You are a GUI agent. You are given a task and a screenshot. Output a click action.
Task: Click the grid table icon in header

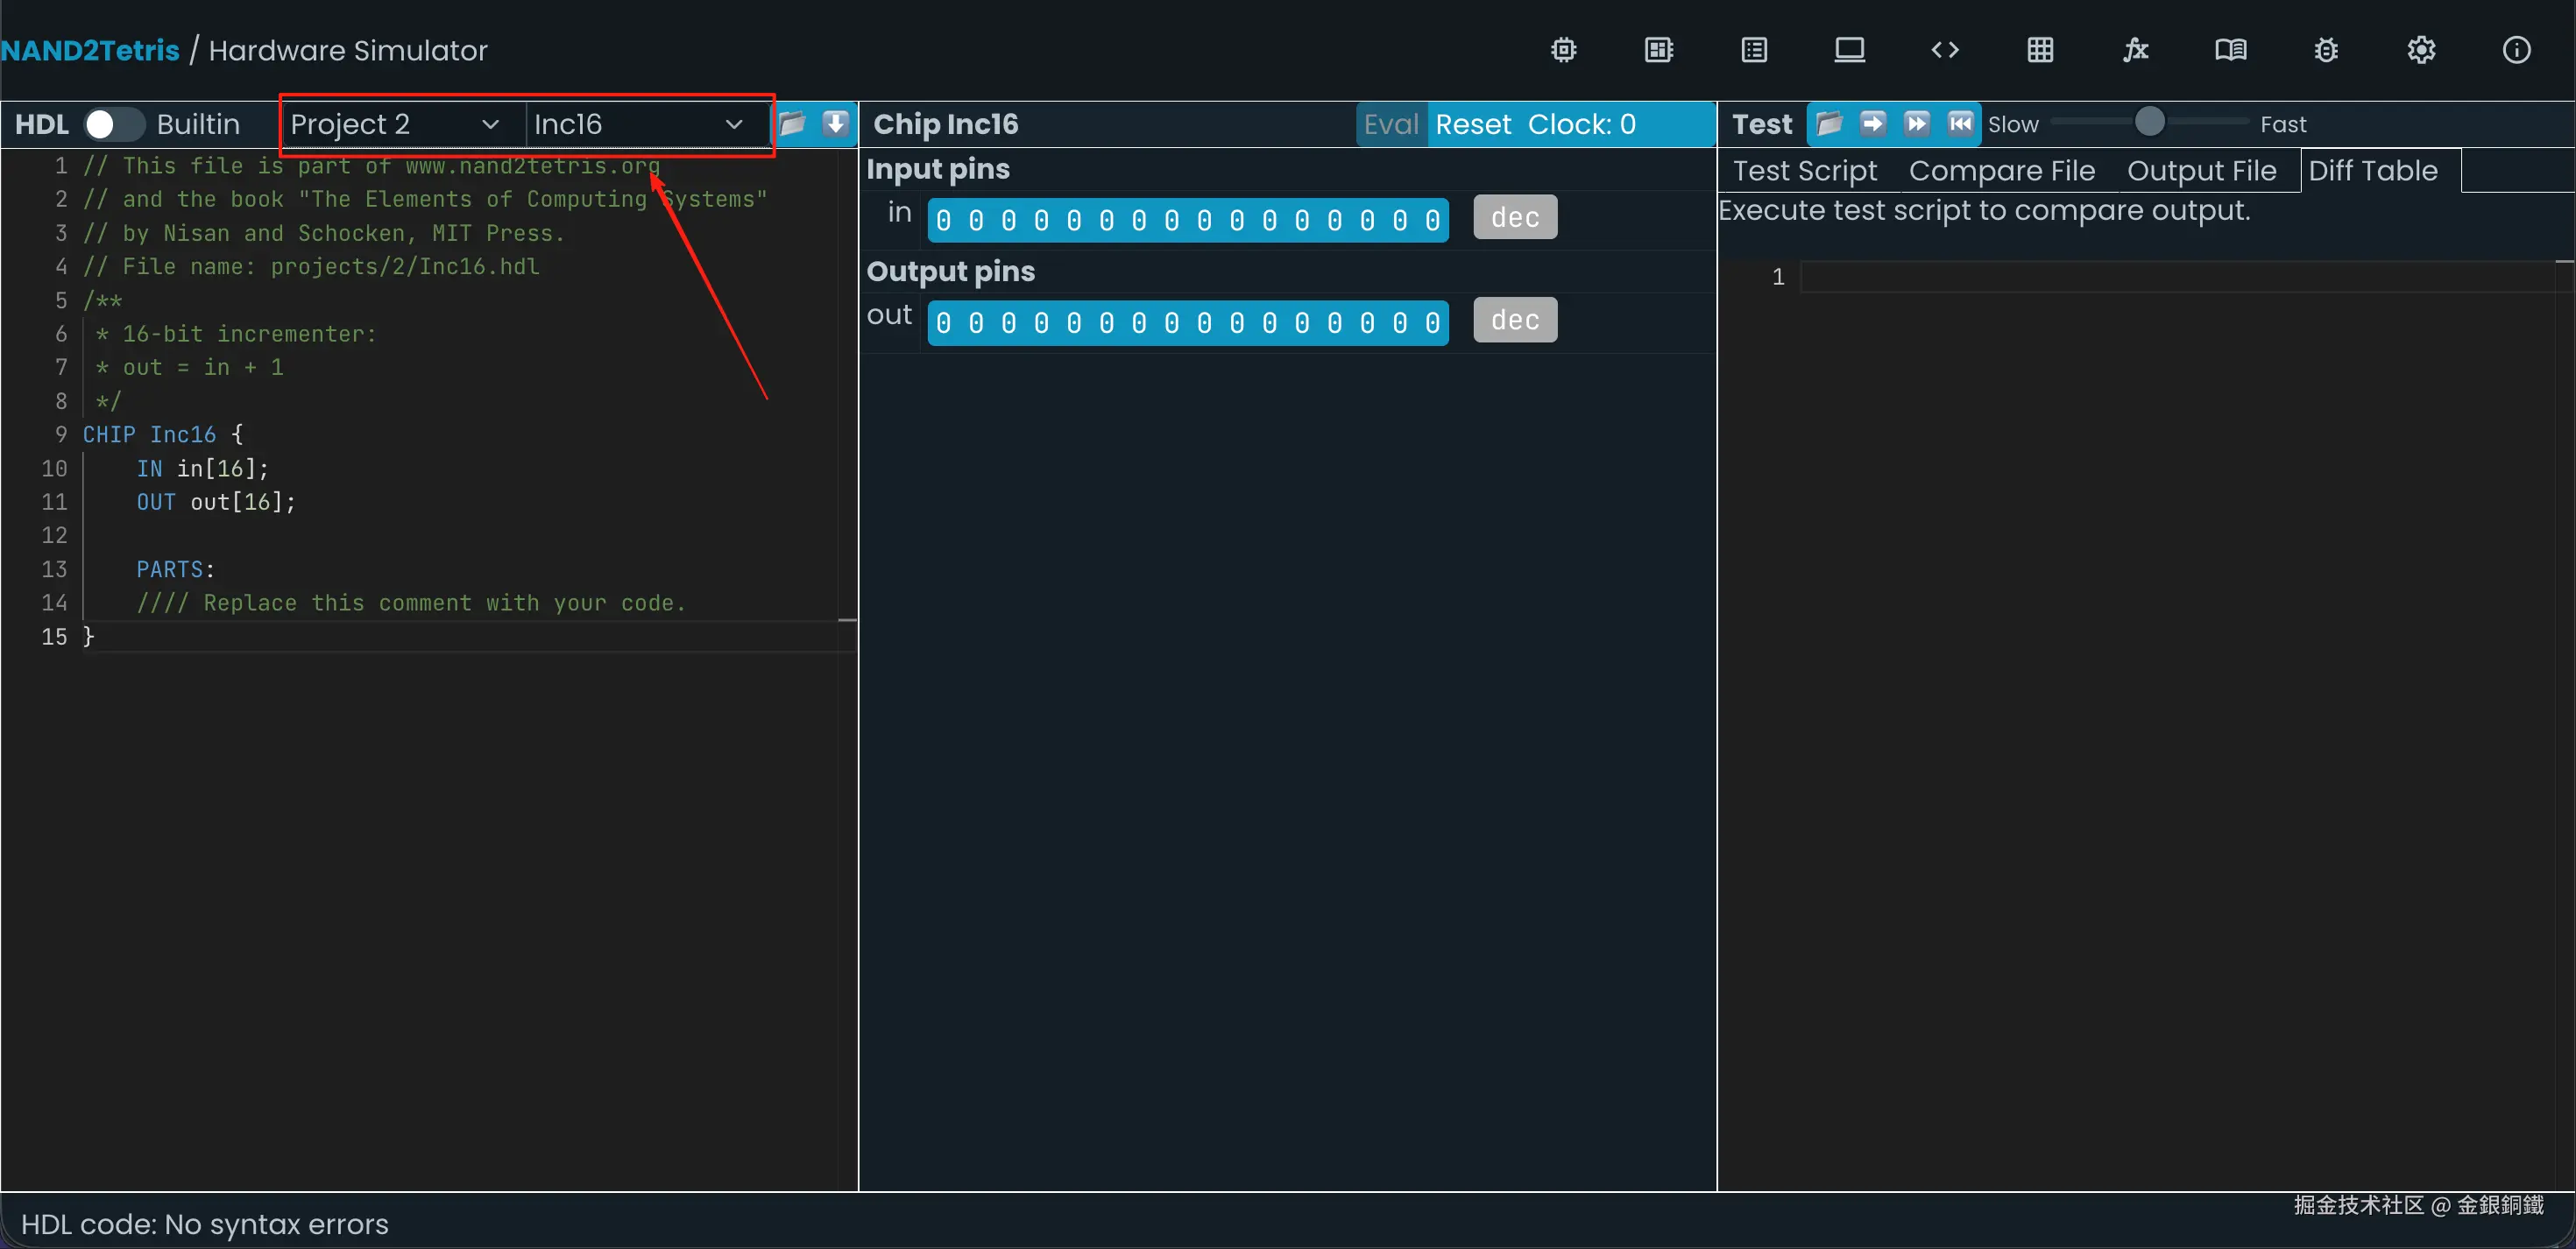coord(2040,50)
